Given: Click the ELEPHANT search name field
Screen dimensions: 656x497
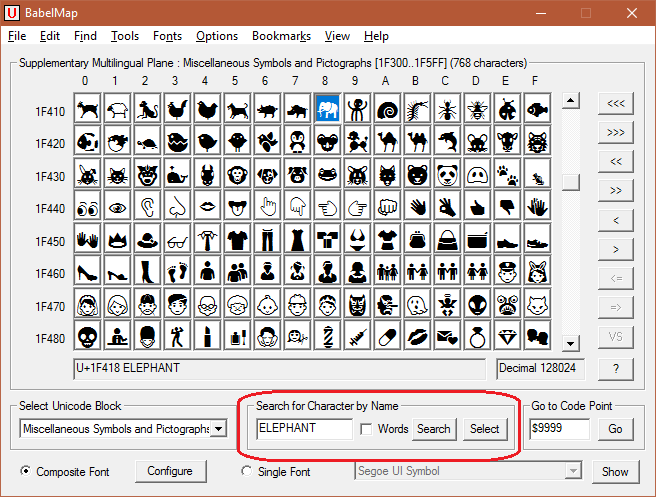Looking at the screenshot, I should click(x=305, y=428).
